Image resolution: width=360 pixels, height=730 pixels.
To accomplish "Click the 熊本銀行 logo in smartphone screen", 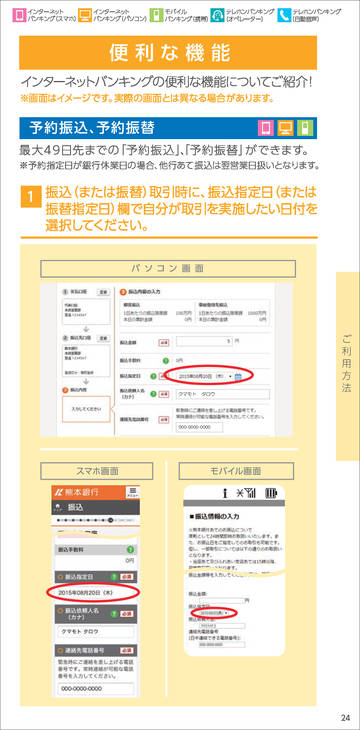I will 77,493.
